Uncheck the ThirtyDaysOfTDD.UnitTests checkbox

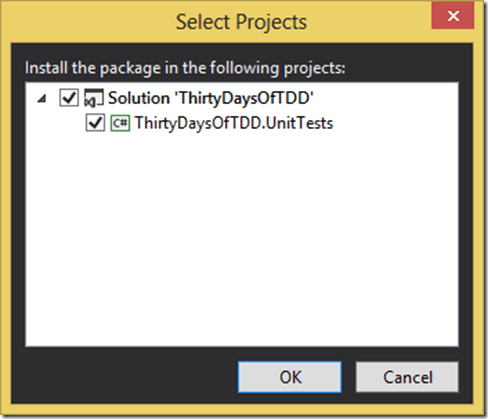coord(95,123)
